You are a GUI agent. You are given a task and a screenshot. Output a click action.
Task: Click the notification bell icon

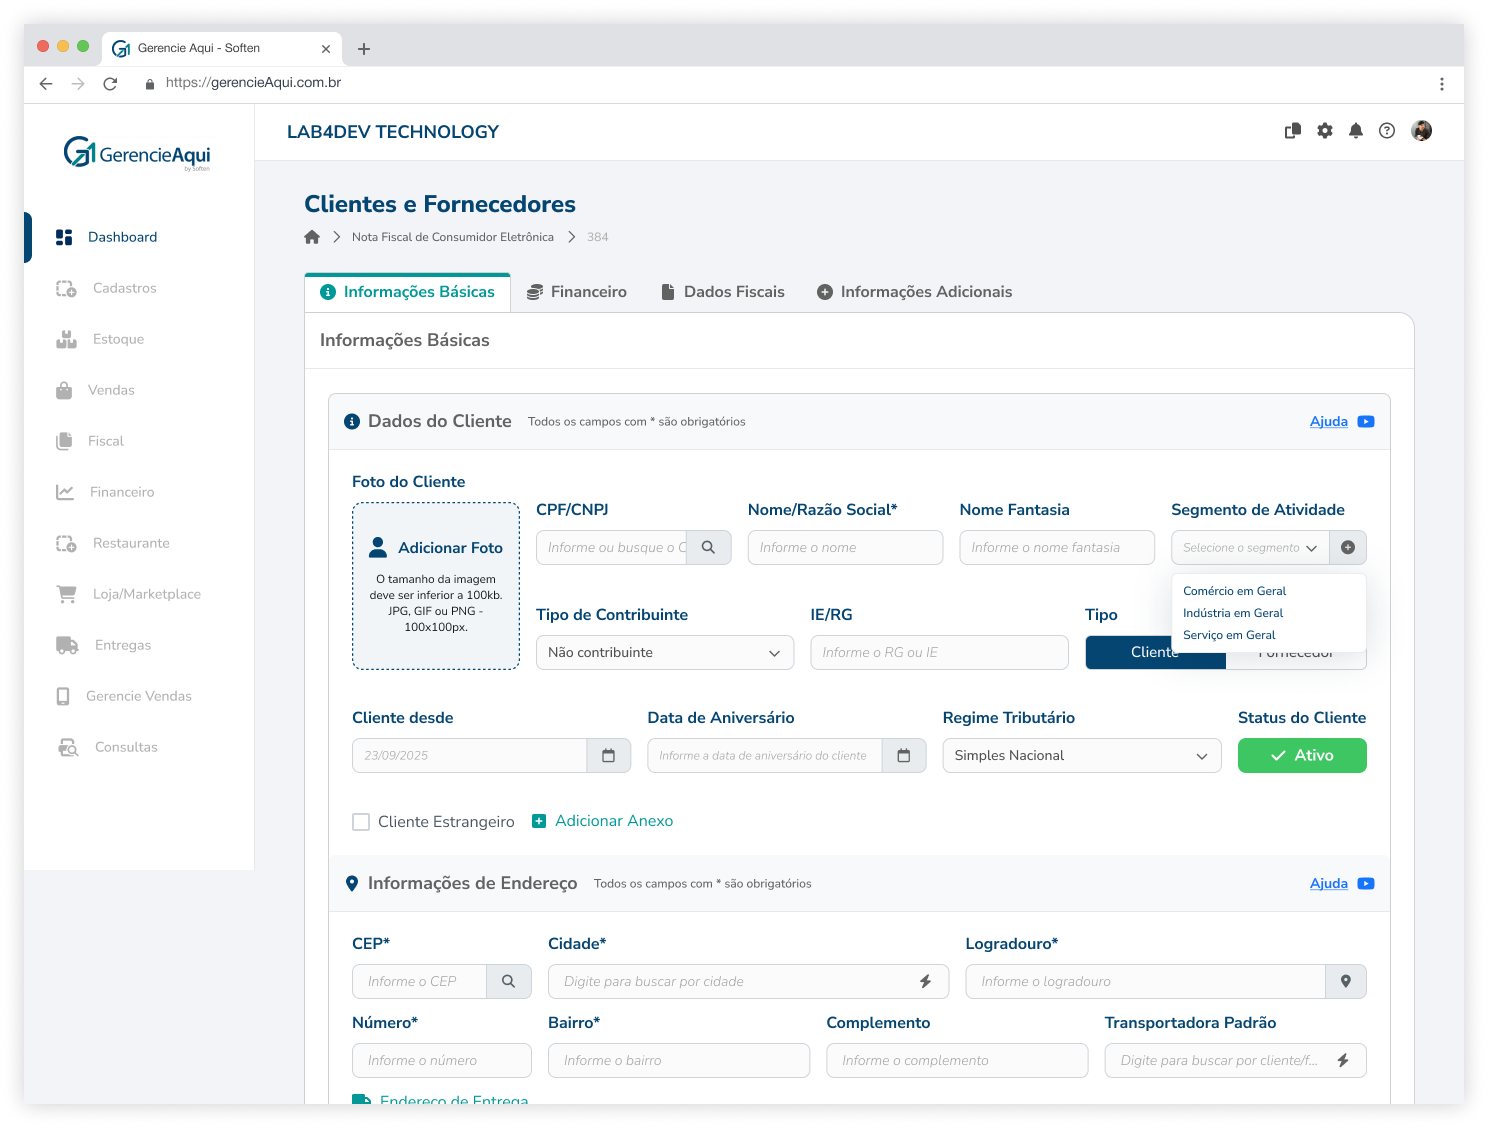pos(1355,131)
